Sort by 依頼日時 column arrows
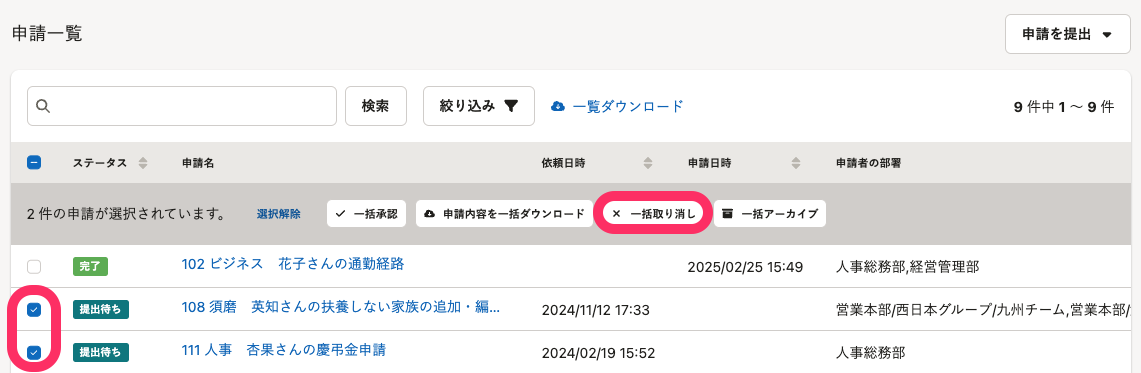This screenshot has height=373, width=1141. pyautogui.click(x=648, y=164)
